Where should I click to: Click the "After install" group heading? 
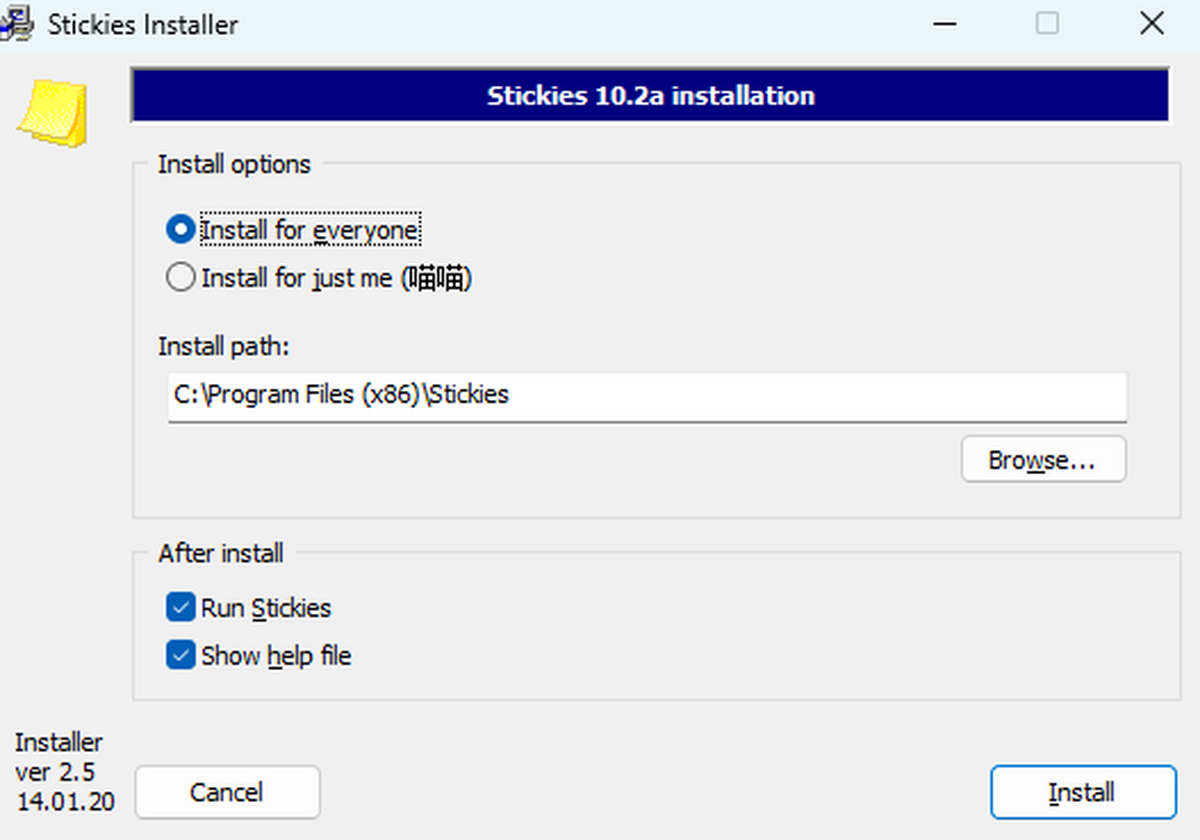221,553
